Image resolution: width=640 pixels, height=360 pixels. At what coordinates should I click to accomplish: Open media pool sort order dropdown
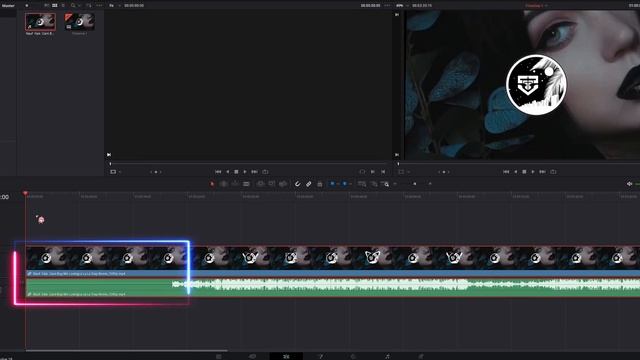(x=88, y=6)
